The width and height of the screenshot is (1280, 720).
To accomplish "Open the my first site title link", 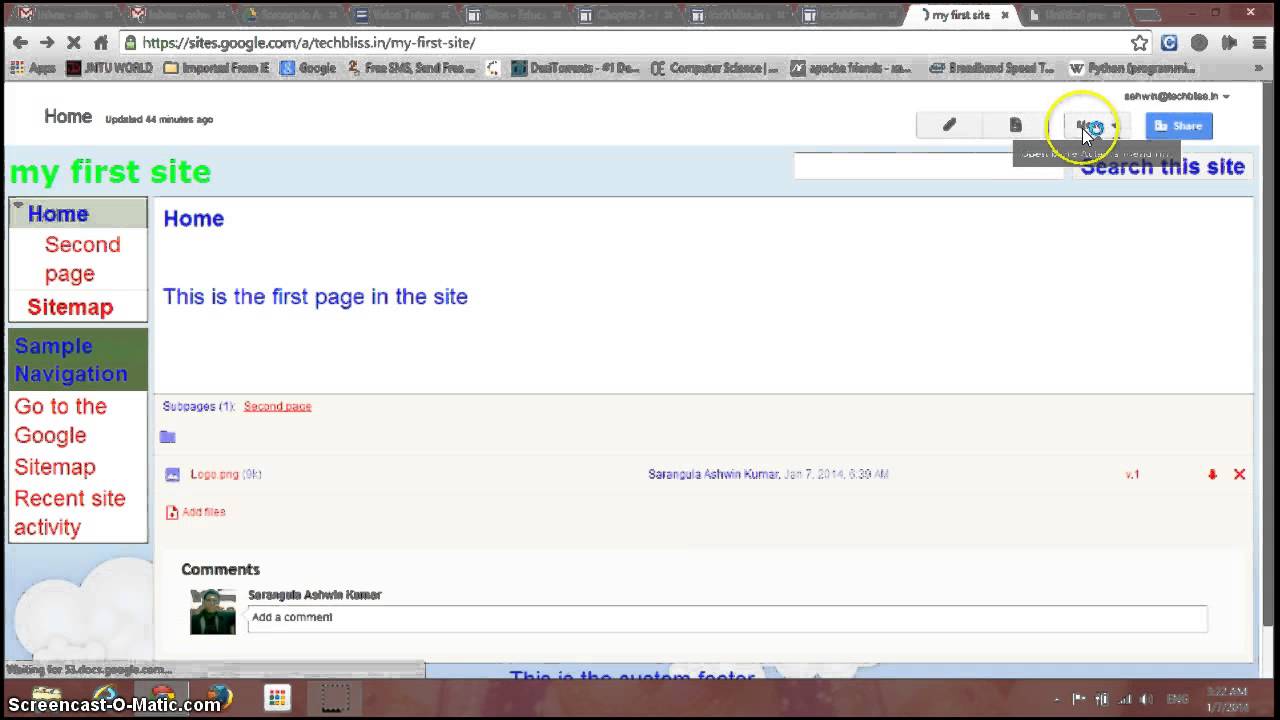I will tap(110, 171).
